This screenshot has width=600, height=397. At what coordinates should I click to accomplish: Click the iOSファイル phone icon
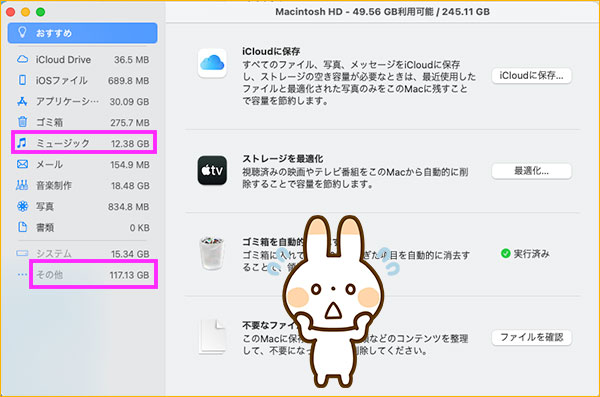tap(23, 80)
